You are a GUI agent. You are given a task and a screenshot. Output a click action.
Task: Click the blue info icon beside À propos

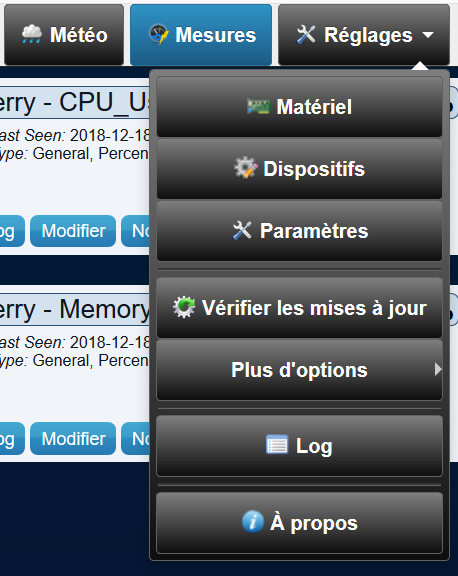pos(253,521)
